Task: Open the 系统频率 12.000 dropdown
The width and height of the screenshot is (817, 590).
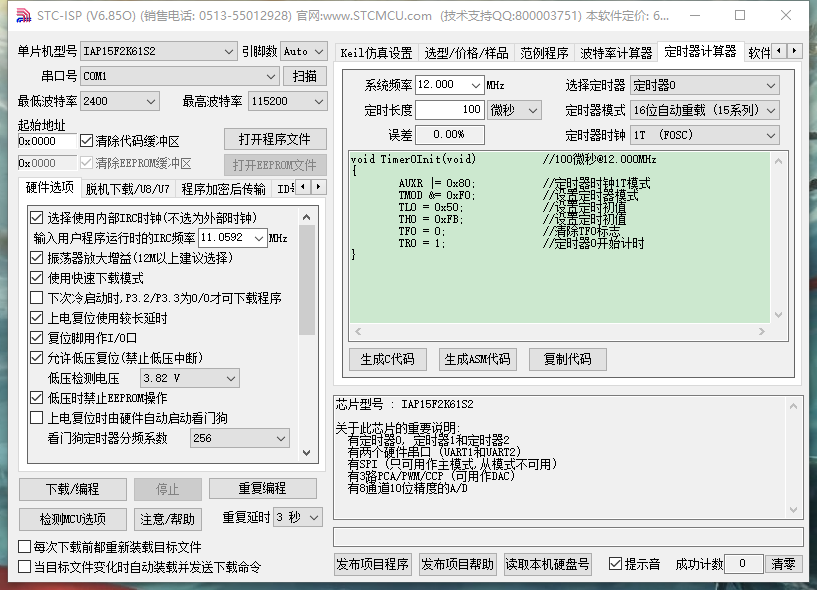Action: (450, 84)
